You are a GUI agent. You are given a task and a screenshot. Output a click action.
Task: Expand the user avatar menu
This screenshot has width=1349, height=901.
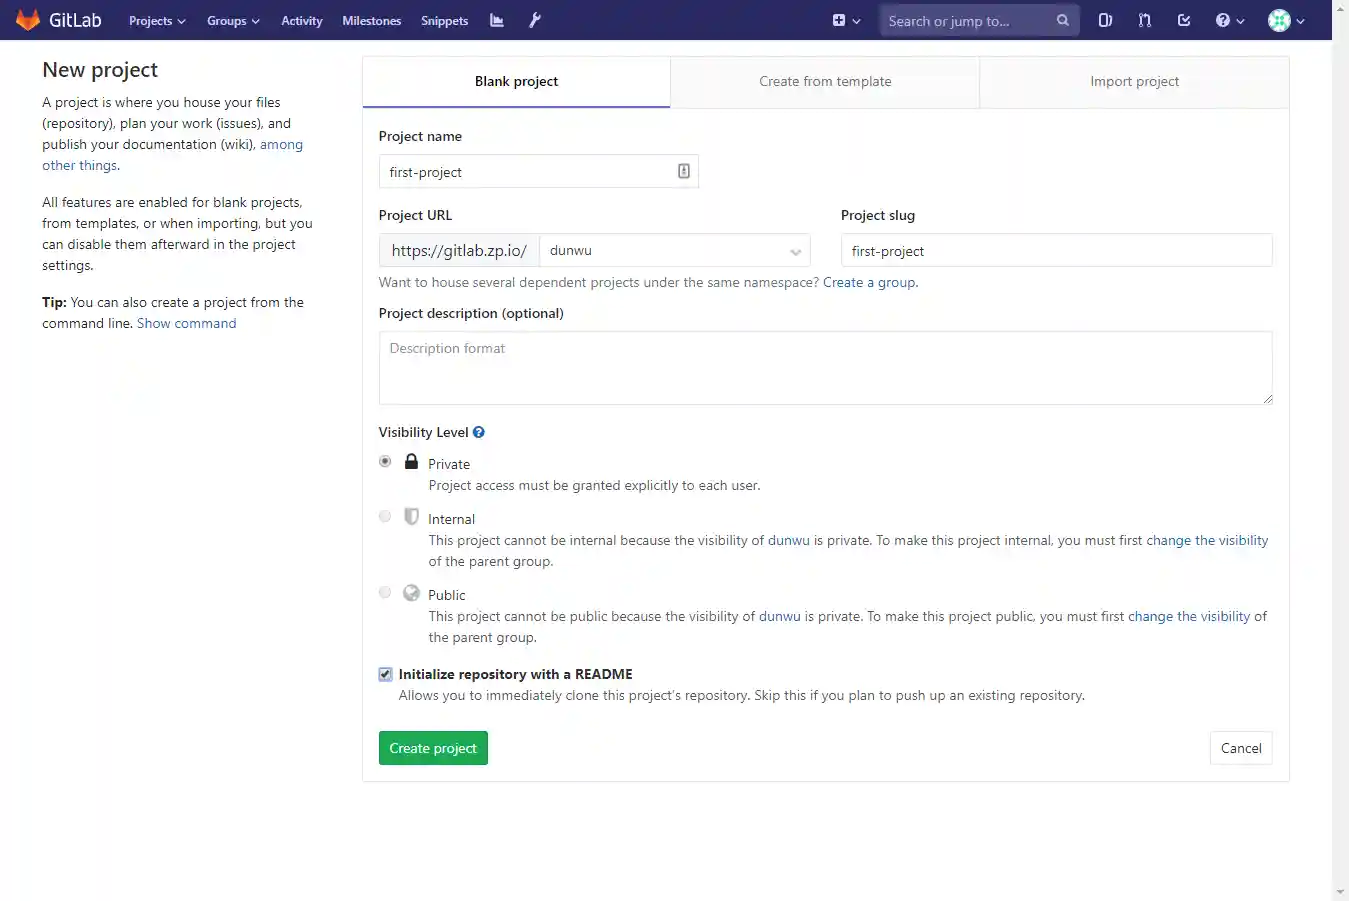(x=1286, y=20)
